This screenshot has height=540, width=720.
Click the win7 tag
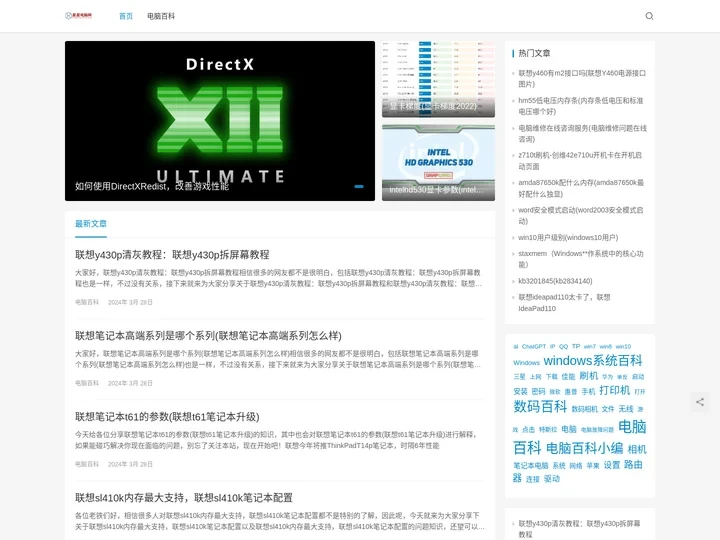tap(590, 347)
